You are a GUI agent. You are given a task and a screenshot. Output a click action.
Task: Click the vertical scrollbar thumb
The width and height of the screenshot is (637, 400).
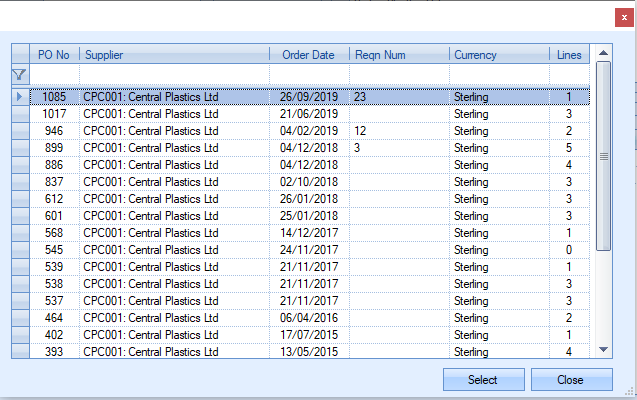tap(603, 155)
